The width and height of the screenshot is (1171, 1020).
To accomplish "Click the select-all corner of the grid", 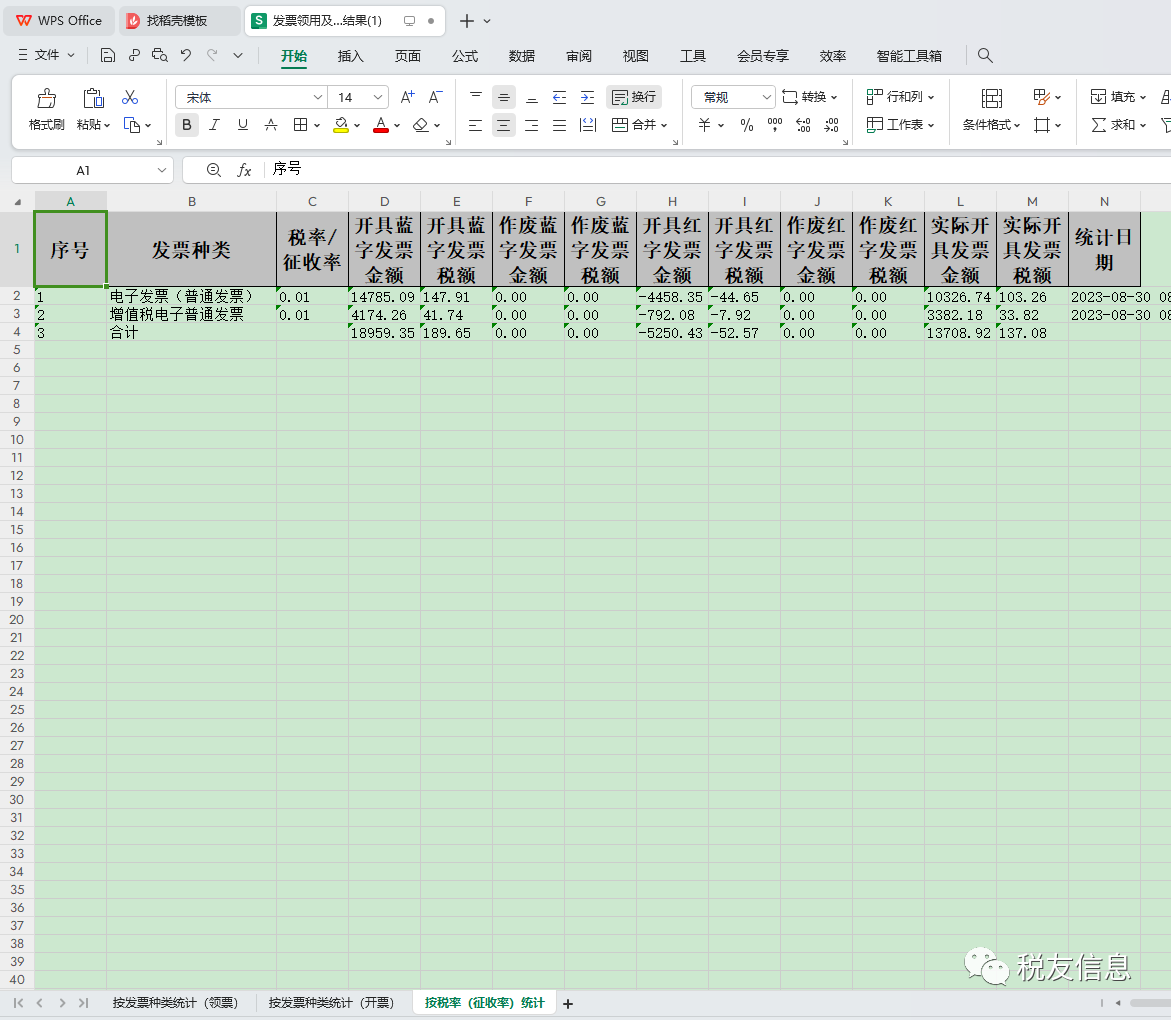I will (17, 202).
